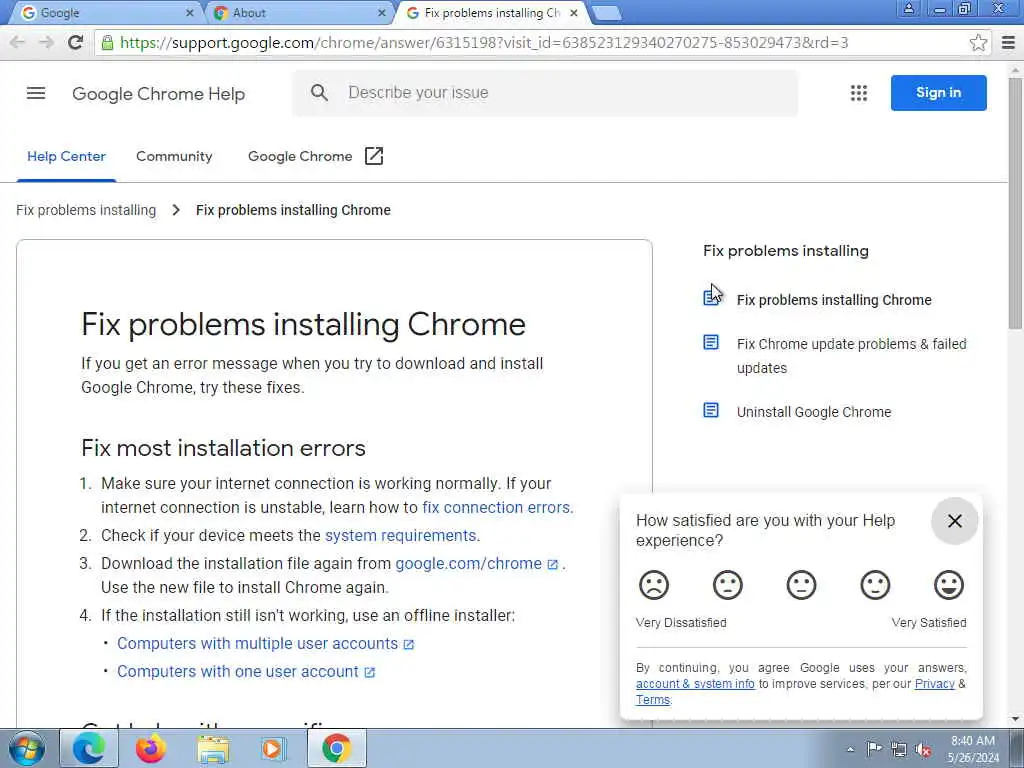Open Chrome's customize menu icon

click(1008, 43)
